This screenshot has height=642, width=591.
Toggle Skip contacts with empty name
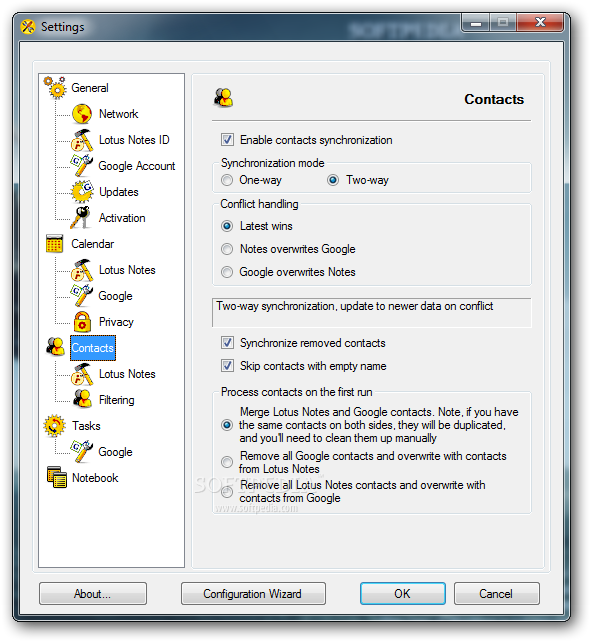coord(227,366)
